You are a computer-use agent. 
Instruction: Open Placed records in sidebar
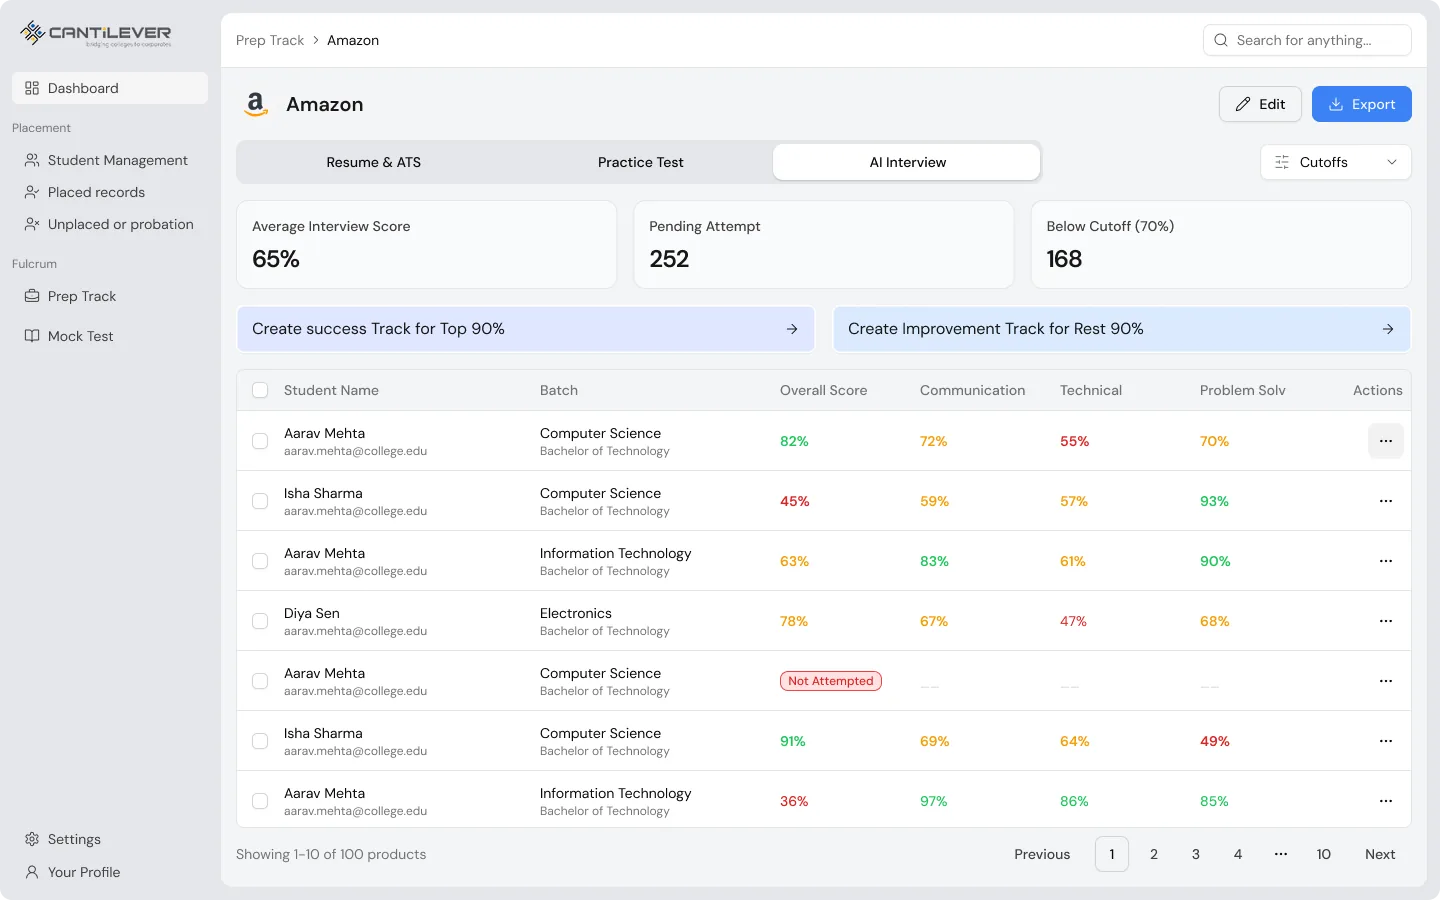pyautogui.click(x=110, y=192)
